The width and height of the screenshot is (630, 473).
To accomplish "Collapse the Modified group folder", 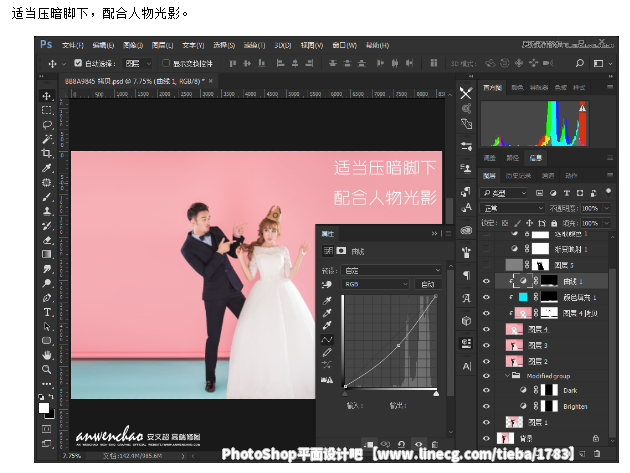I will pyautogui.click(x=507, y=375).
